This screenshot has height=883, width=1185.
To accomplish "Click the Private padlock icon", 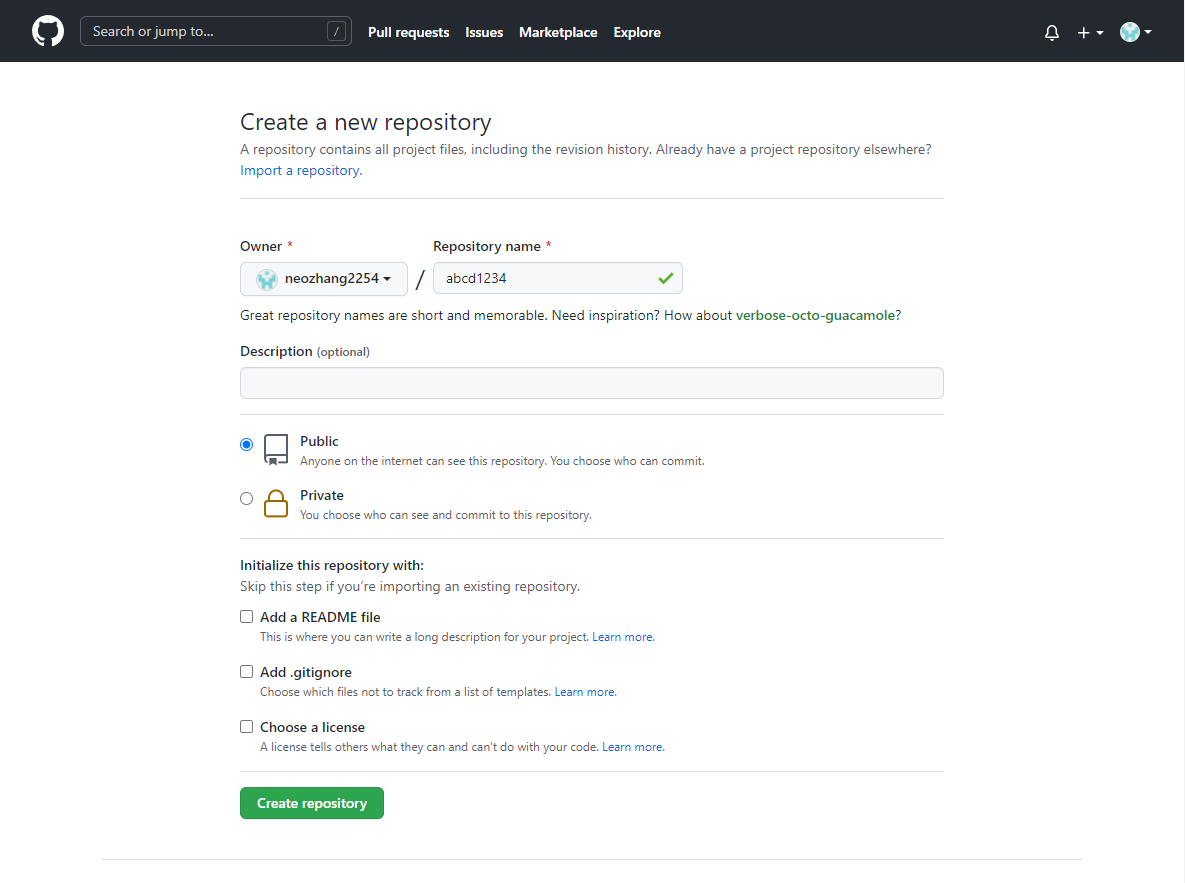I will click(x=276, y=504).
